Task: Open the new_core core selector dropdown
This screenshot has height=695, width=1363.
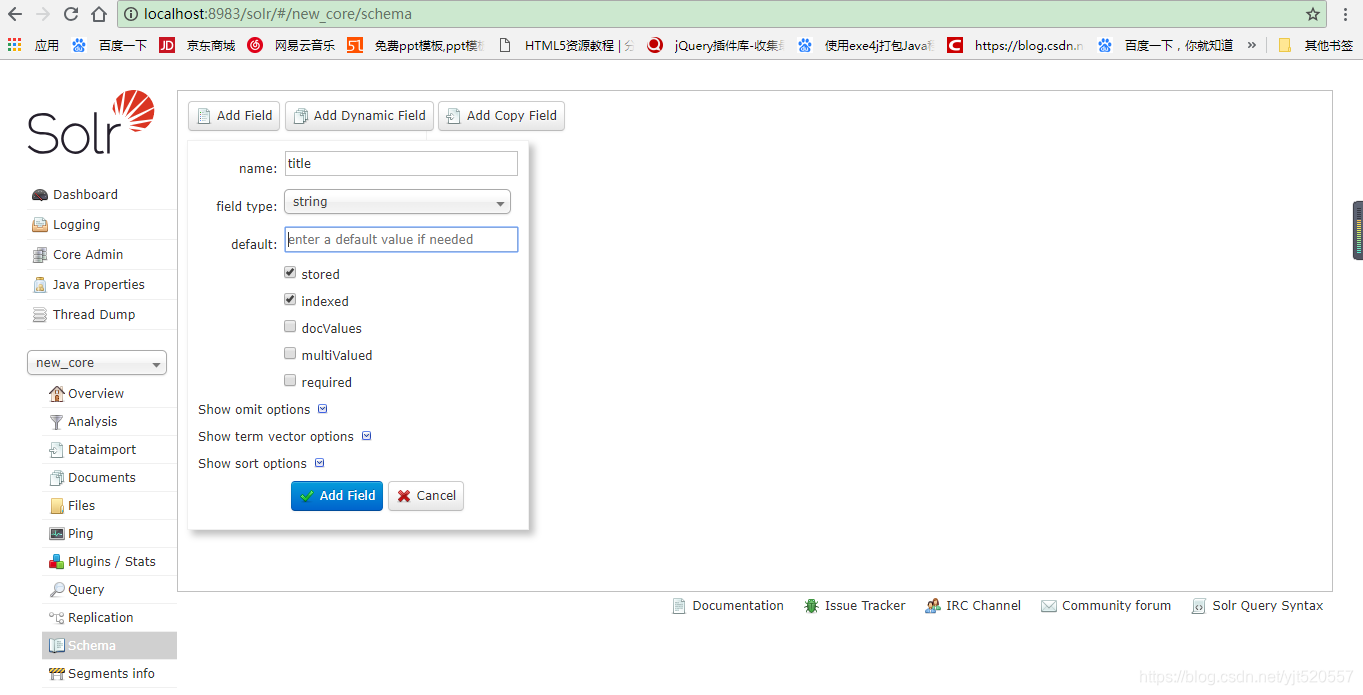Action: pyautogui.click(x=97, y=363)
